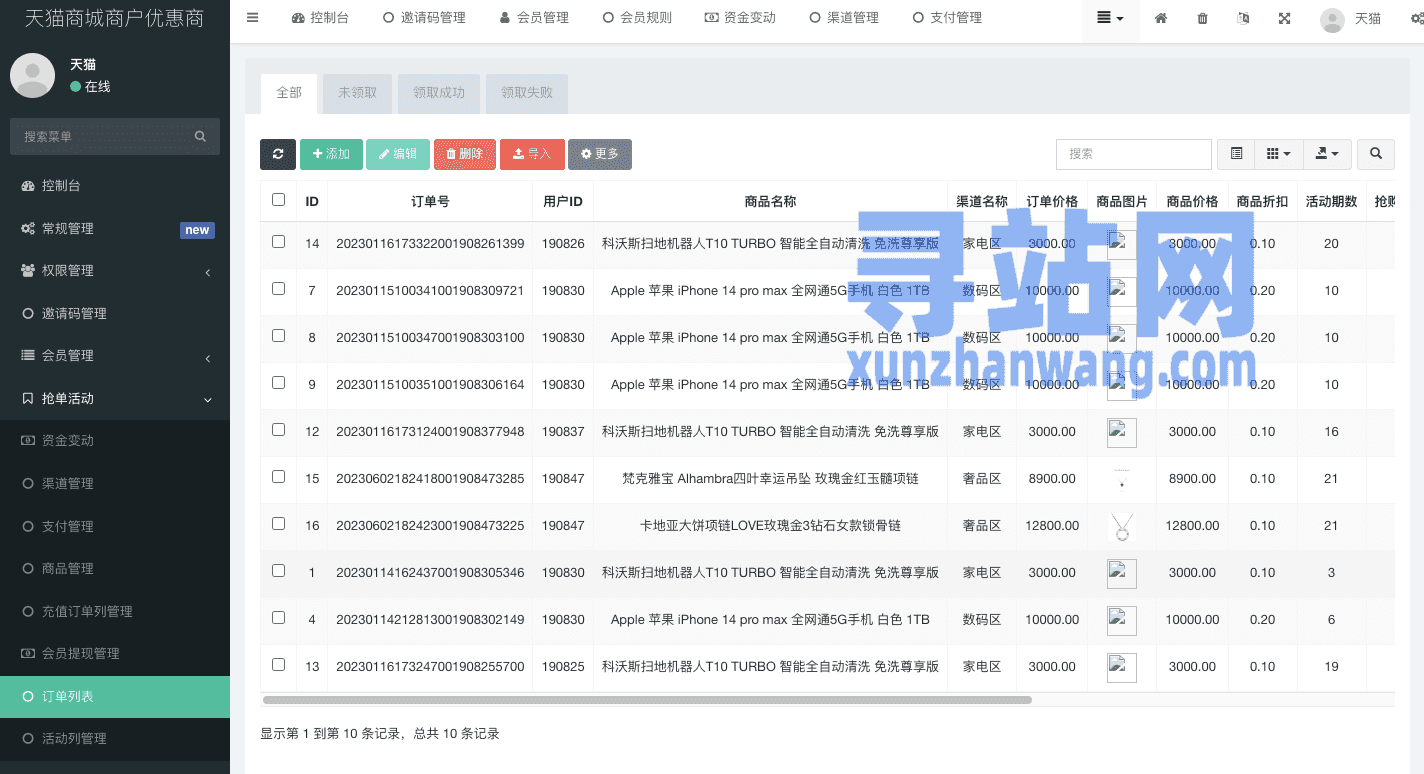Click the 搜索 input field above table

pyautogui.click(x=1133, y=154)
